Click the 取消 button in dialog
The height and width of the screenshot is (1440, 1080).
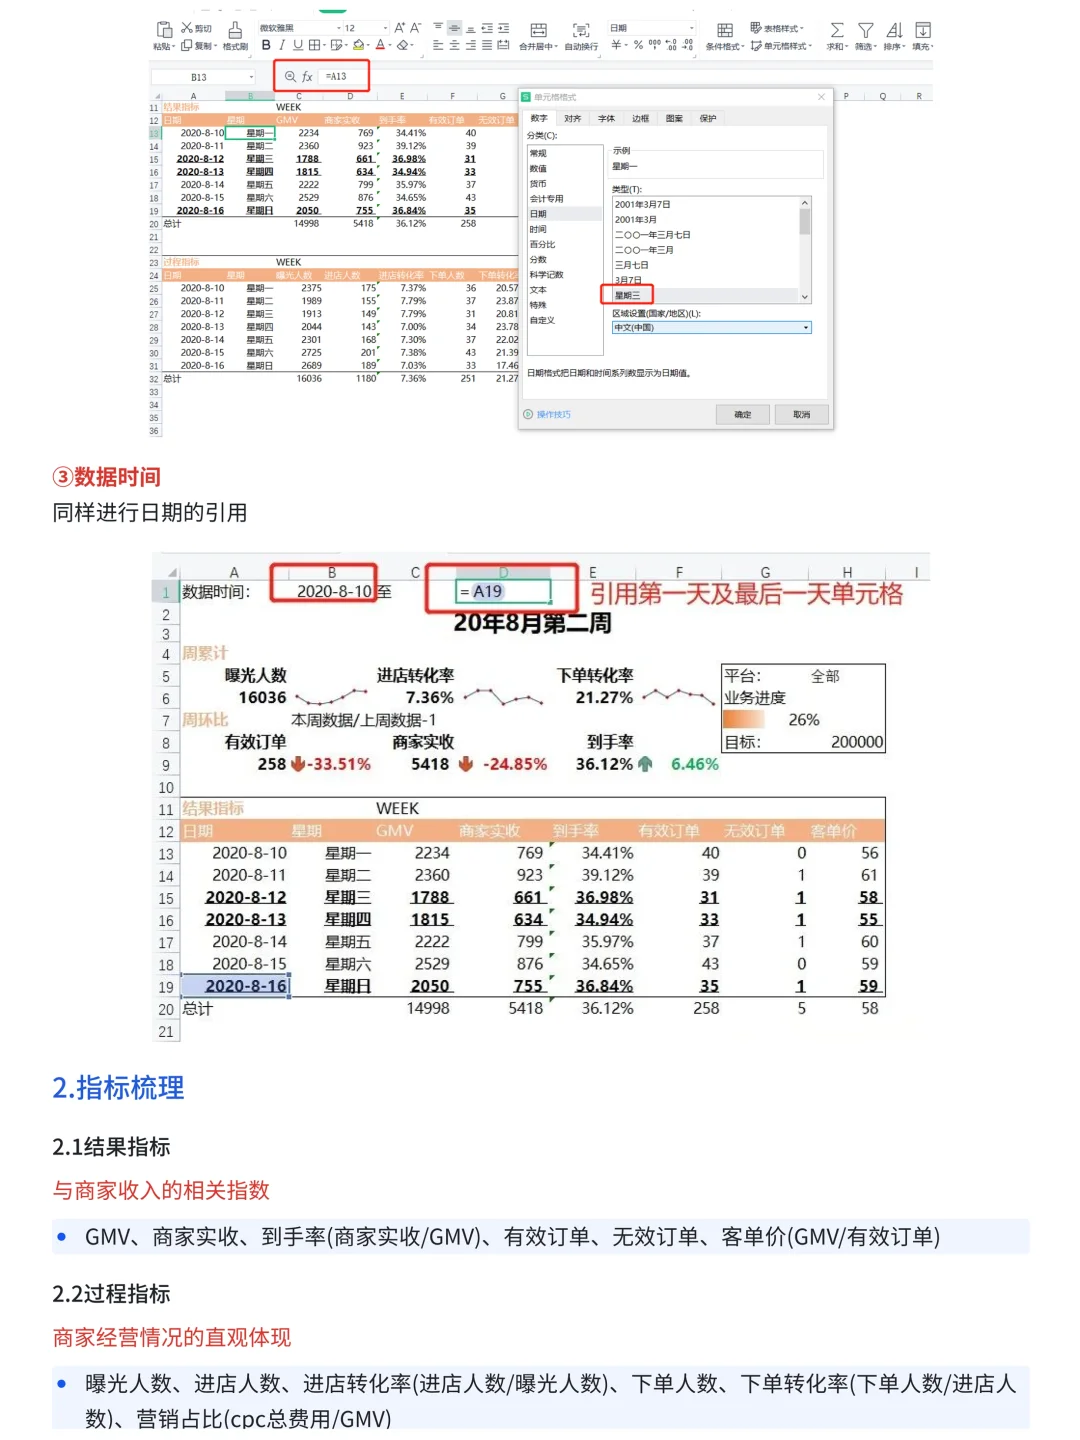[x=801, y=414]
